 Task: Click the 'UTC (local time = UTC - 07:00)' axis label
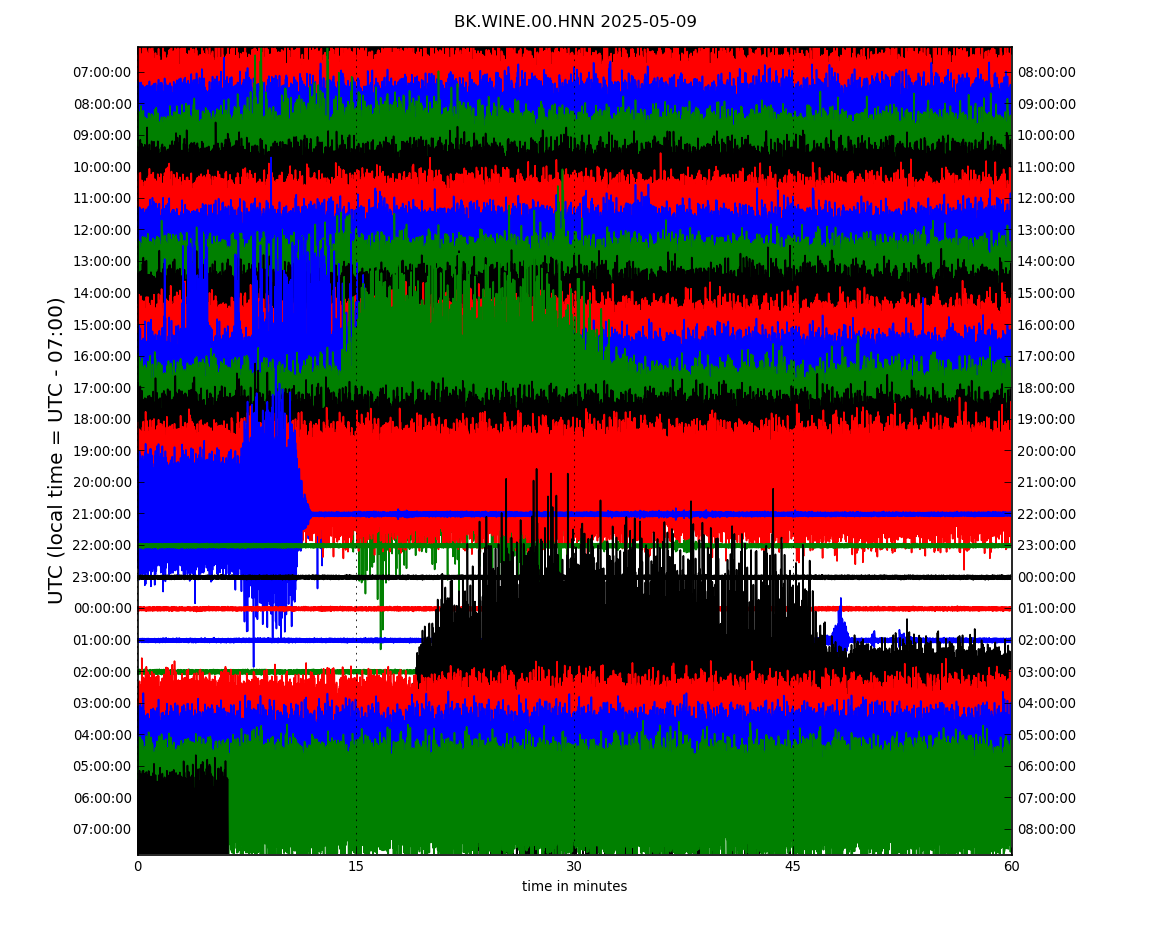pyautogui.click(x=56, y=450)
